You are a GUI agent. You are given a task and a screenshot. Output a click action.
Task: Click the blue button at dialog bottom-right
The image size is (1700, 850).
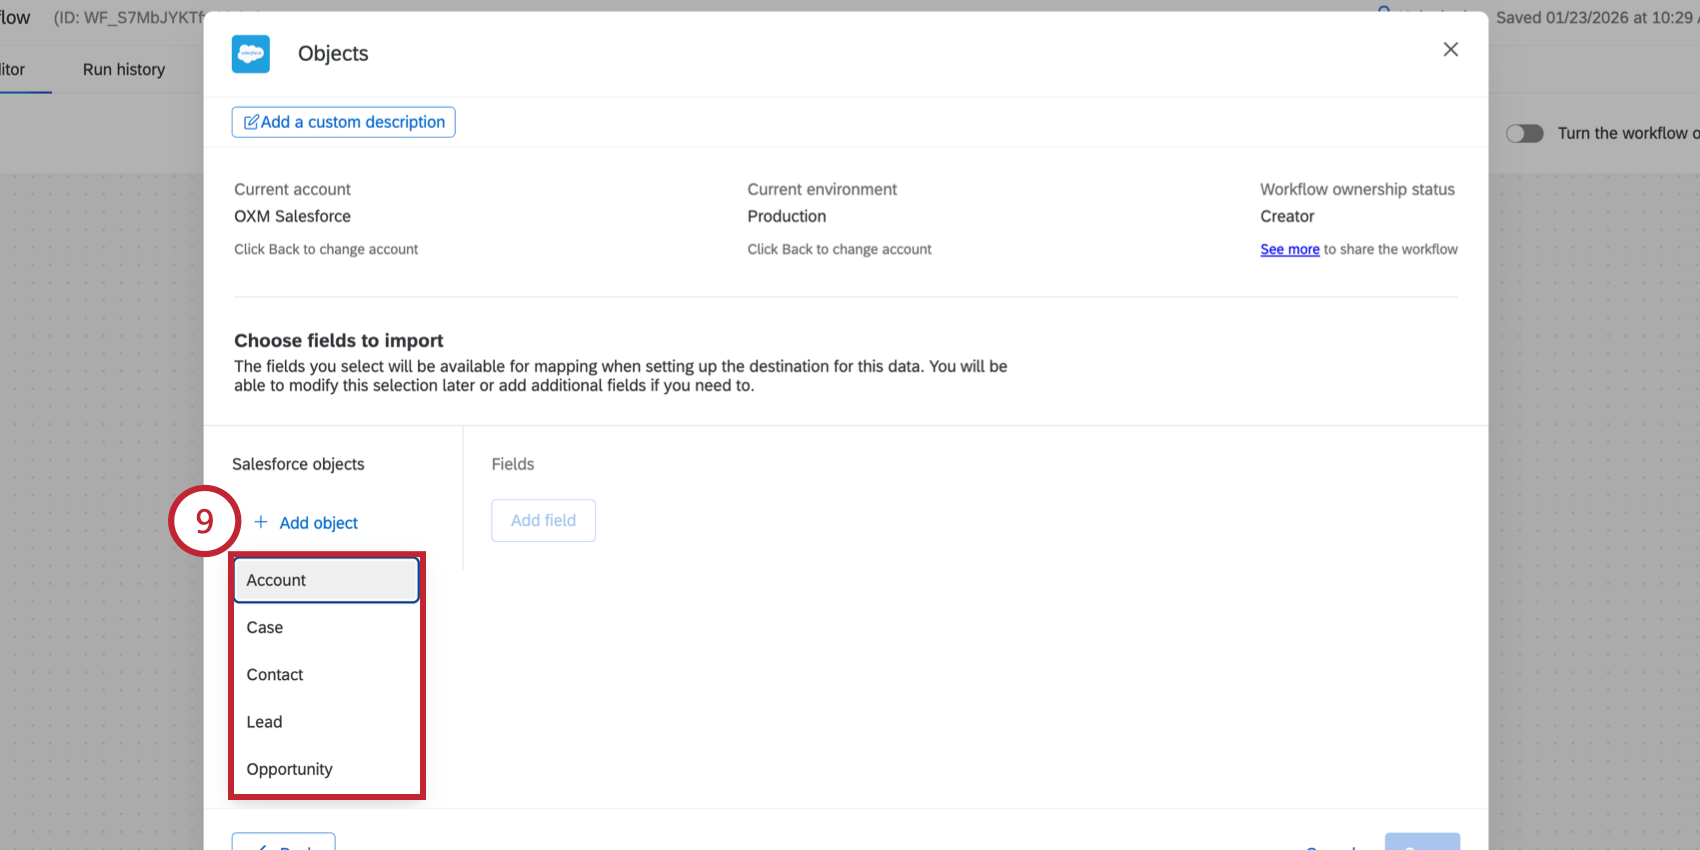coord(1421,842)
